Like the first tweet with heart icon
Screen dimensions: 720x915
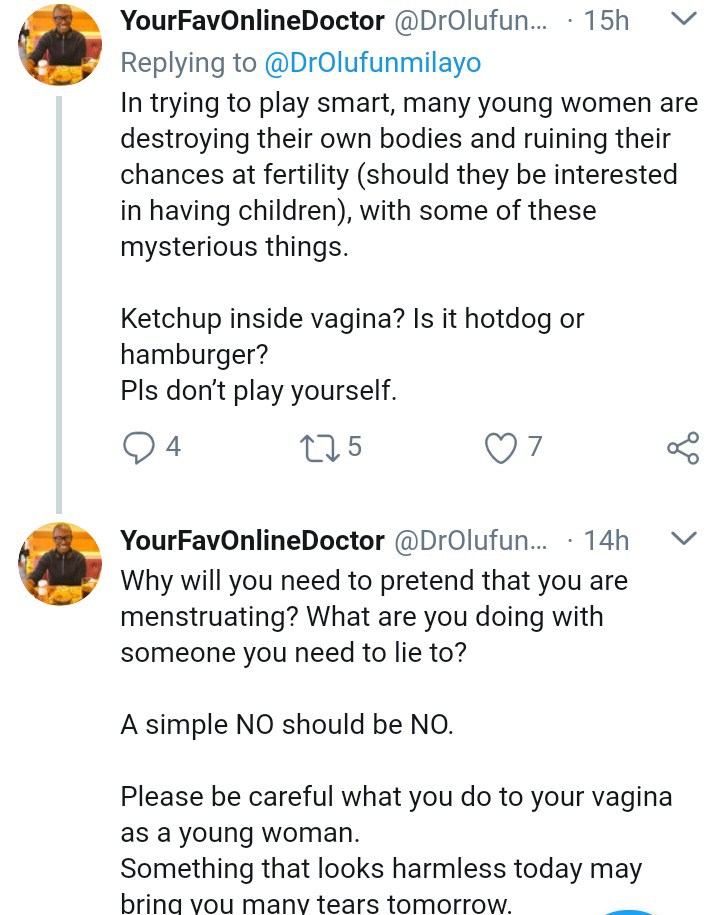pyautogui.click(x=499, y=447)
